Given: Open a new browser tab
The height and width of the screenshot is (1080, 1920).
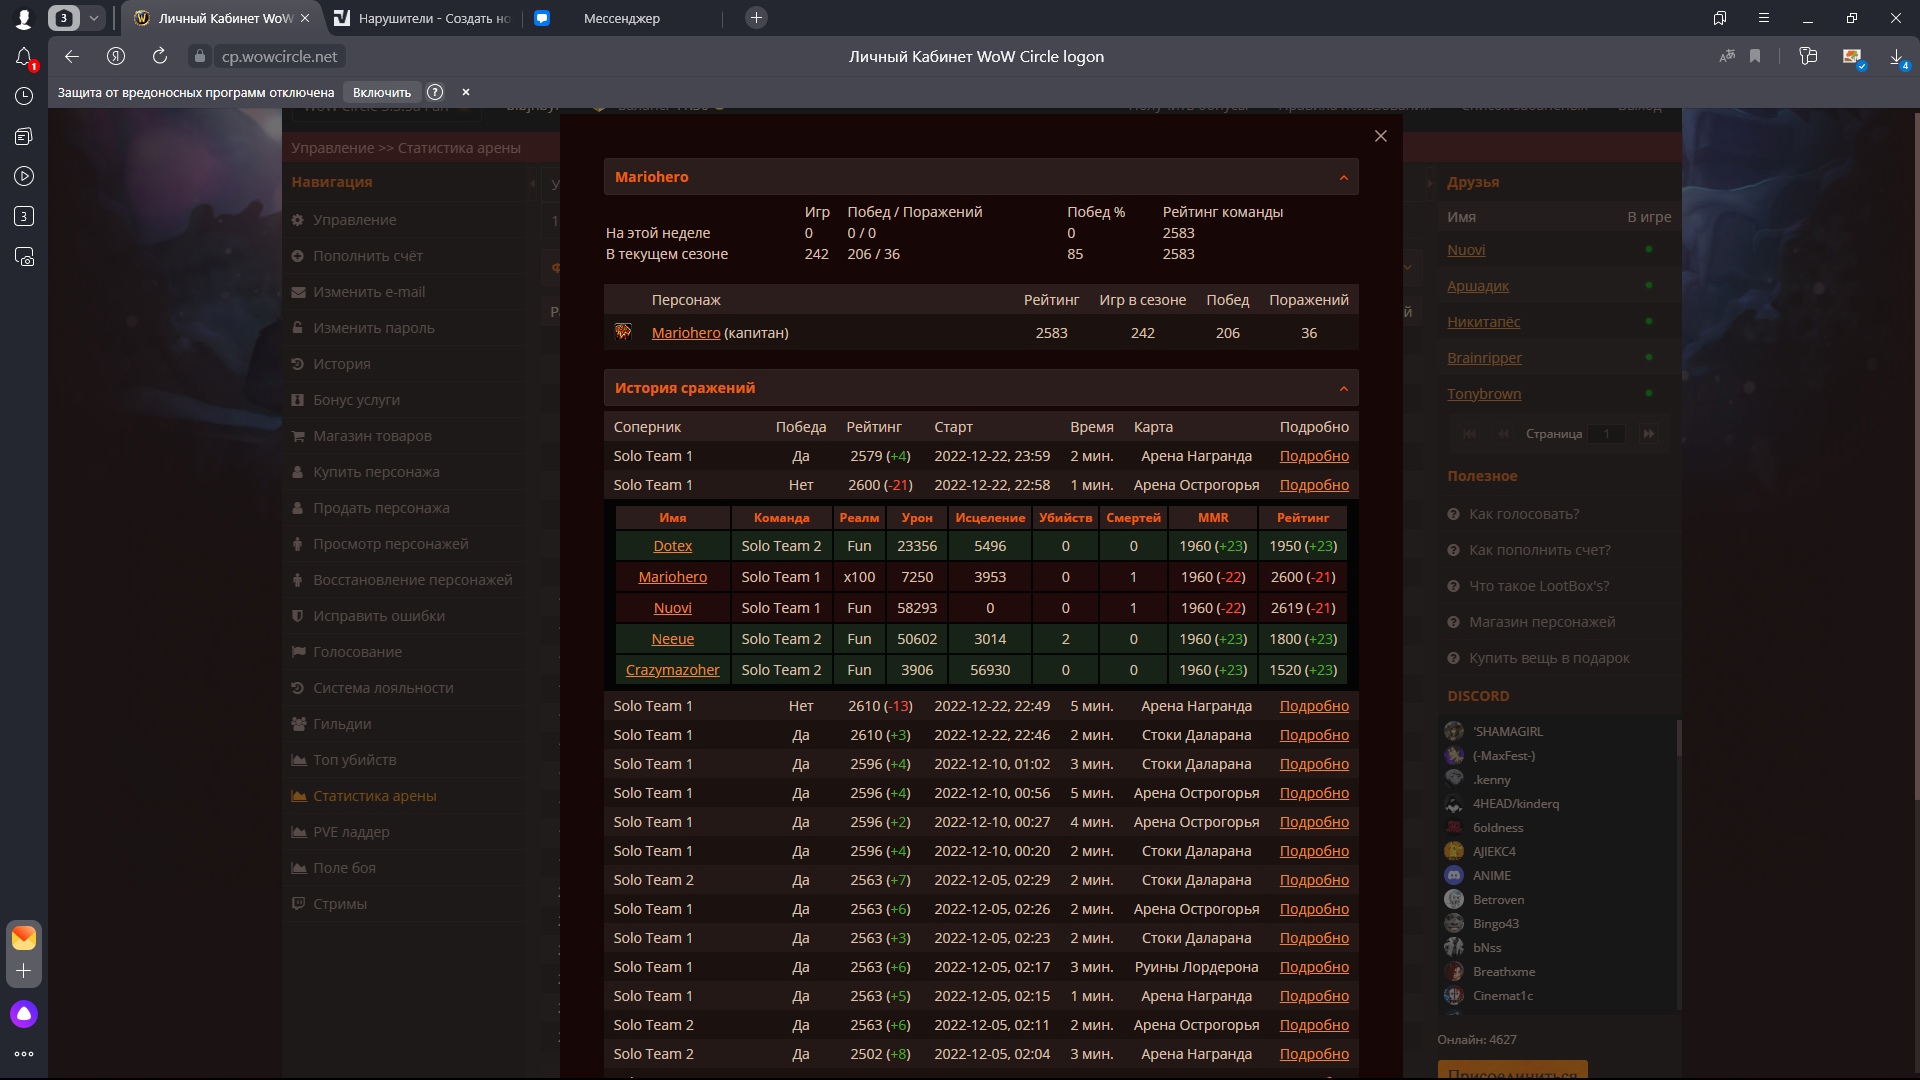Looking at the screenshot, I should (756, 18).
